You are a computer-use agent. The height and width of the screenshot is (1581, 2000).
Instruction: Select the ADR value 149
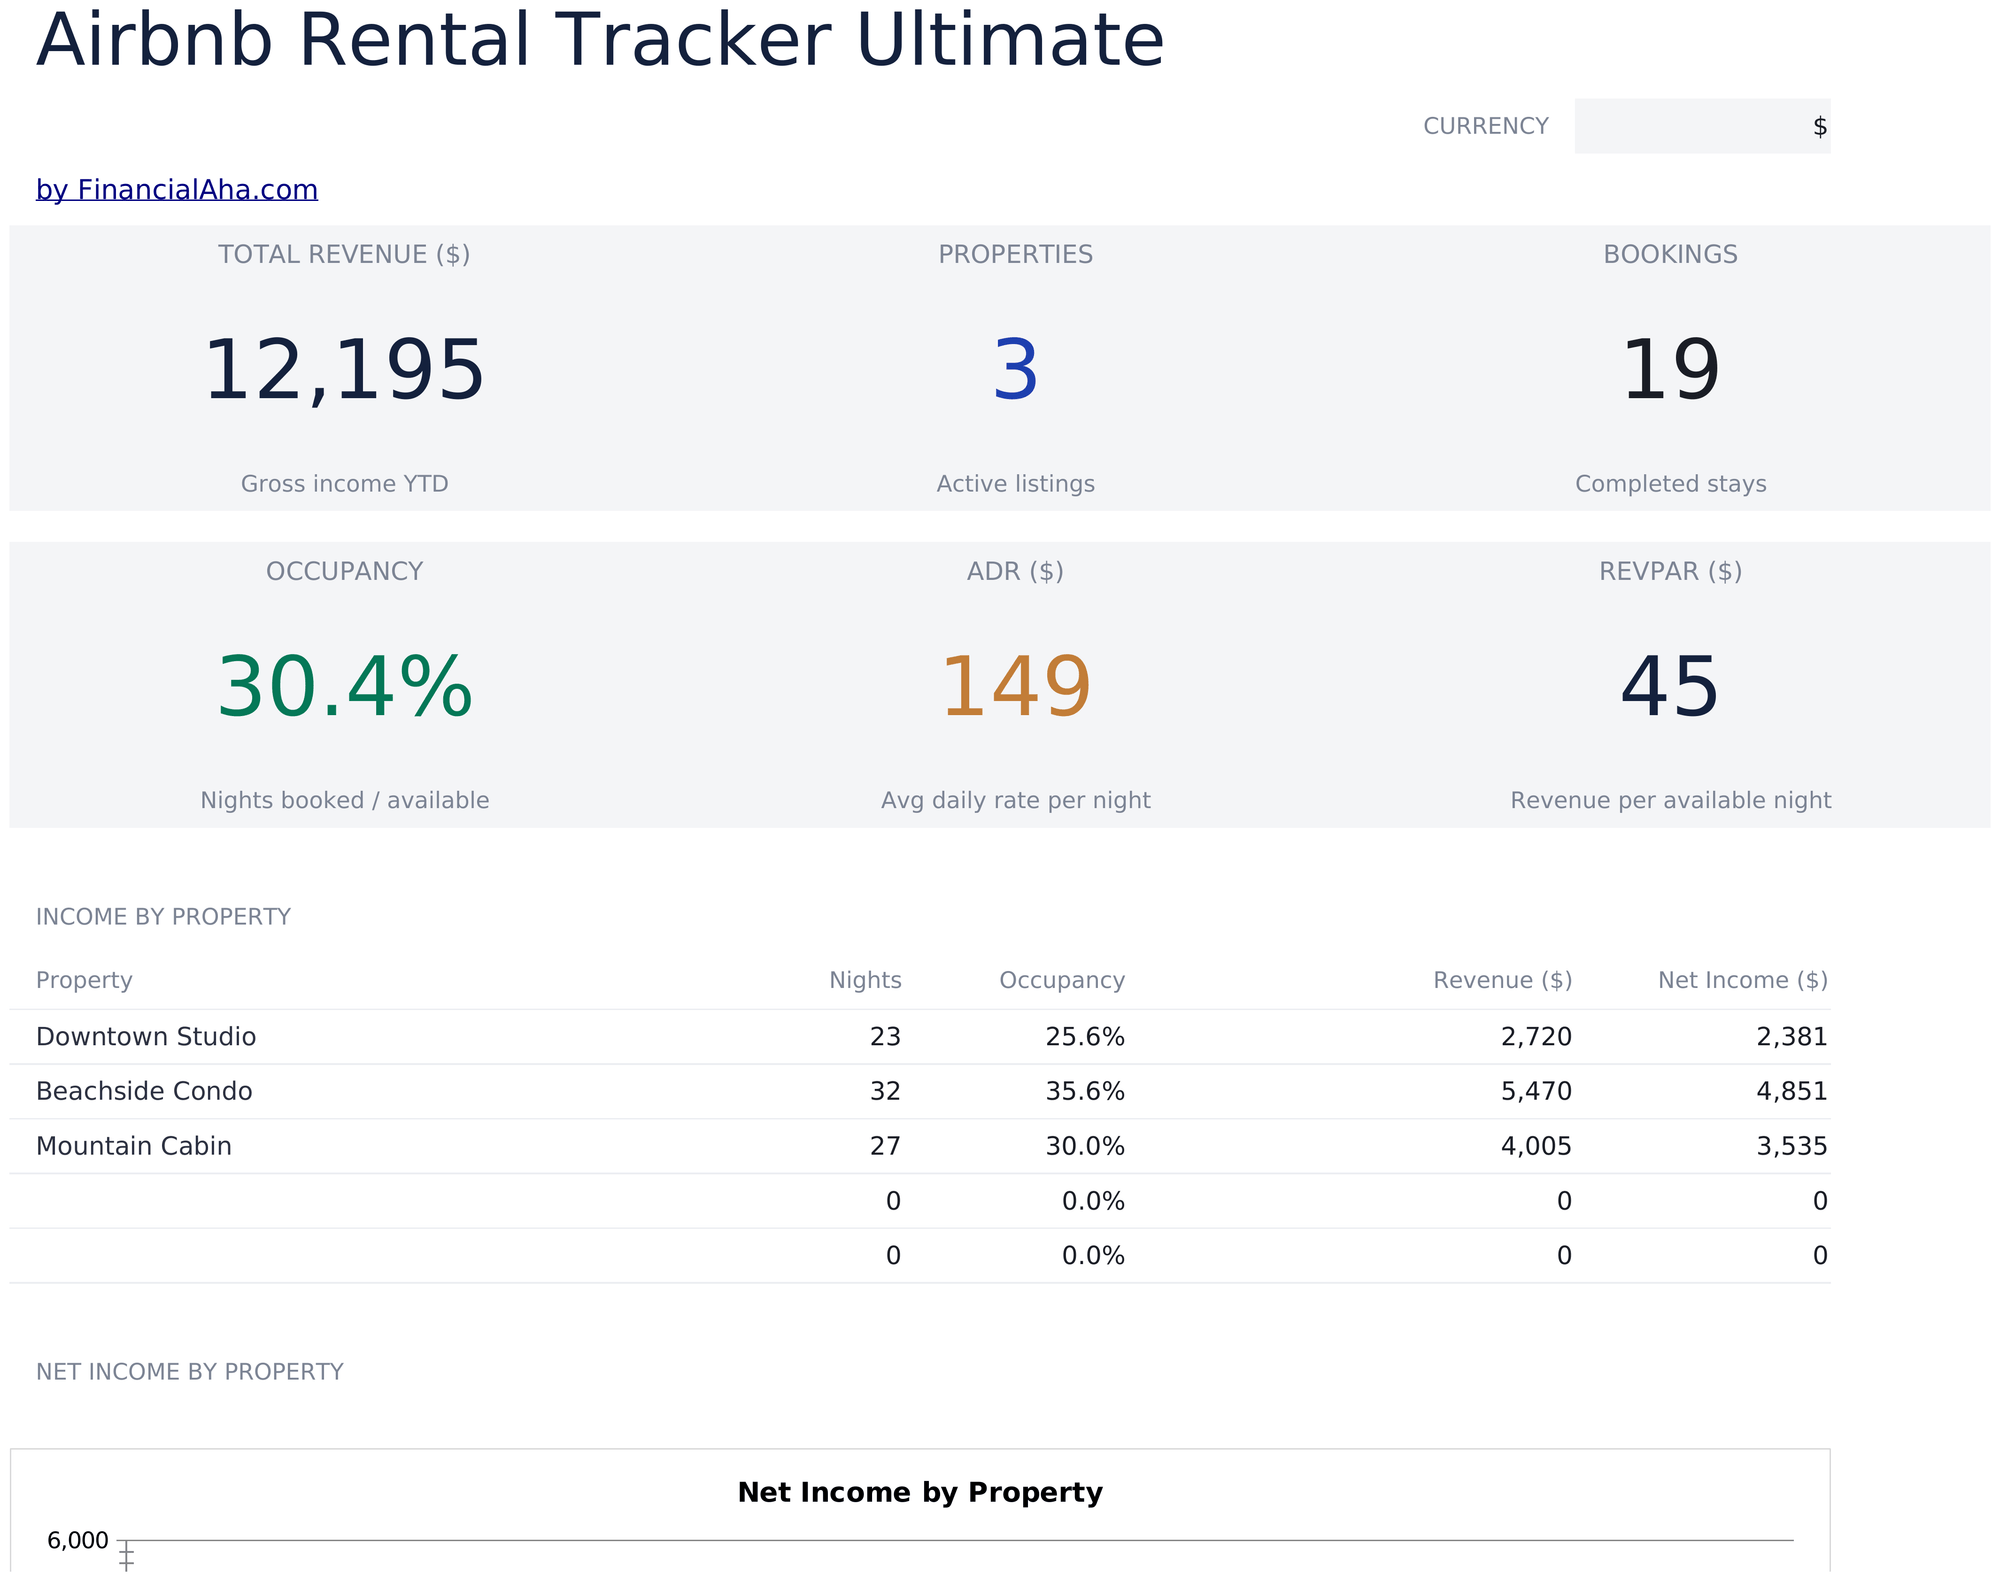click(1015, 688)
